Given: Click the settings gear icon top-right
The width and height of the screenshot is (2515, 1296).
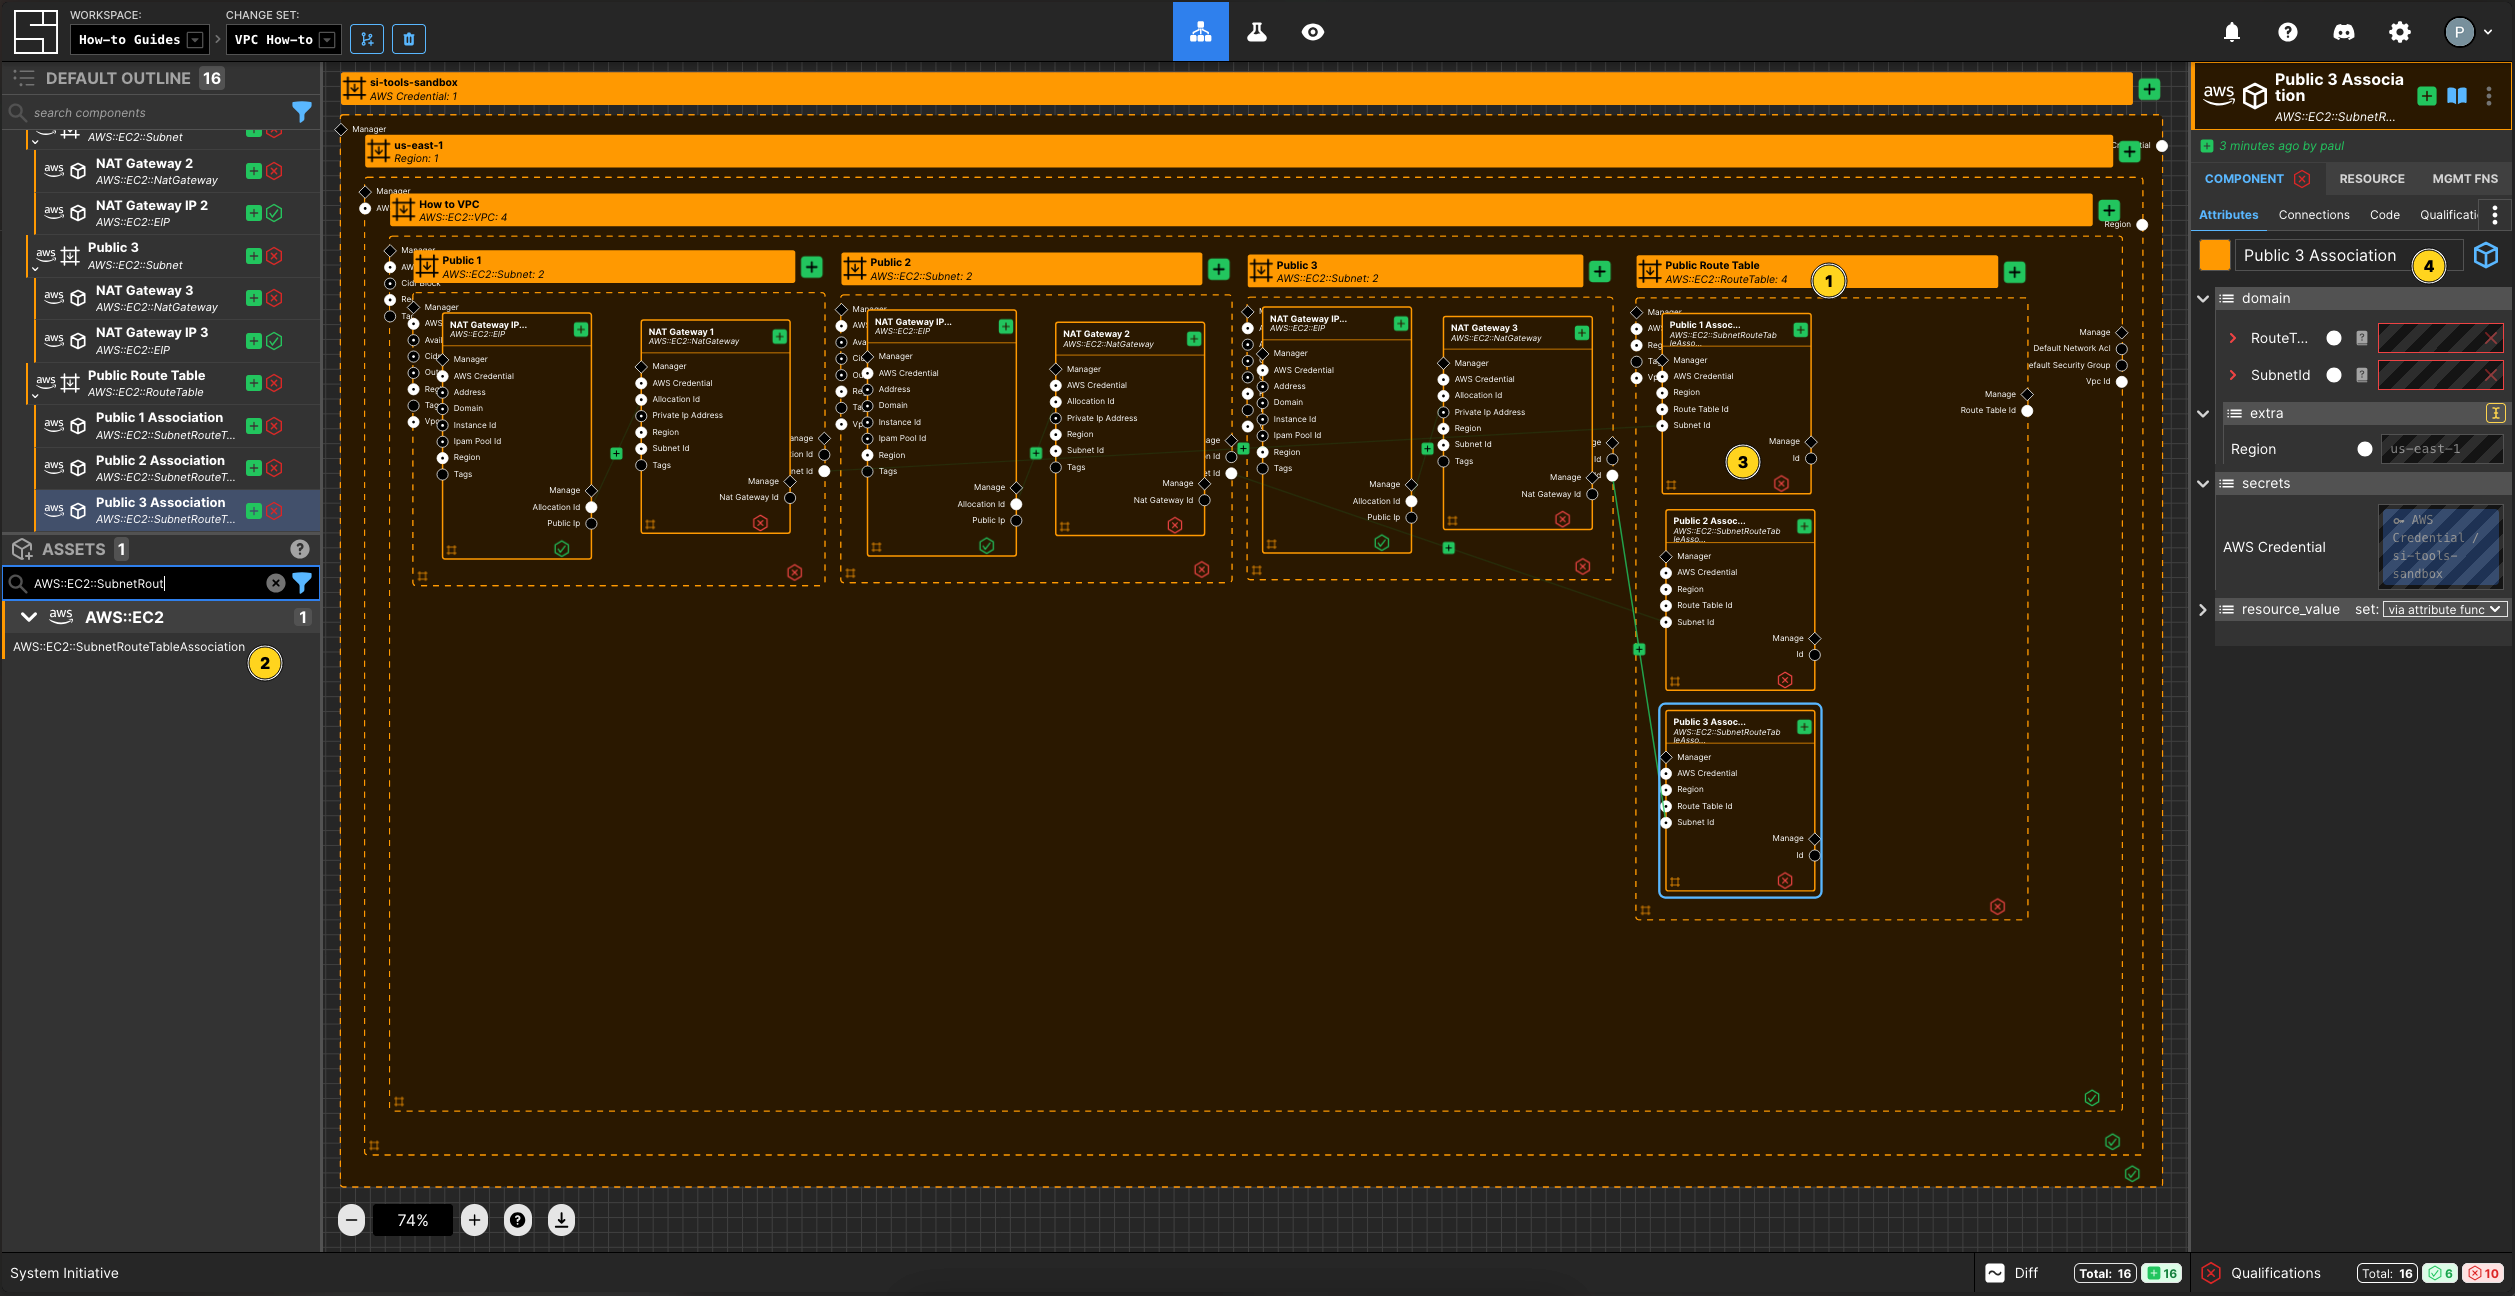Looking at the screenshot, I should [x=2399, y=31].
